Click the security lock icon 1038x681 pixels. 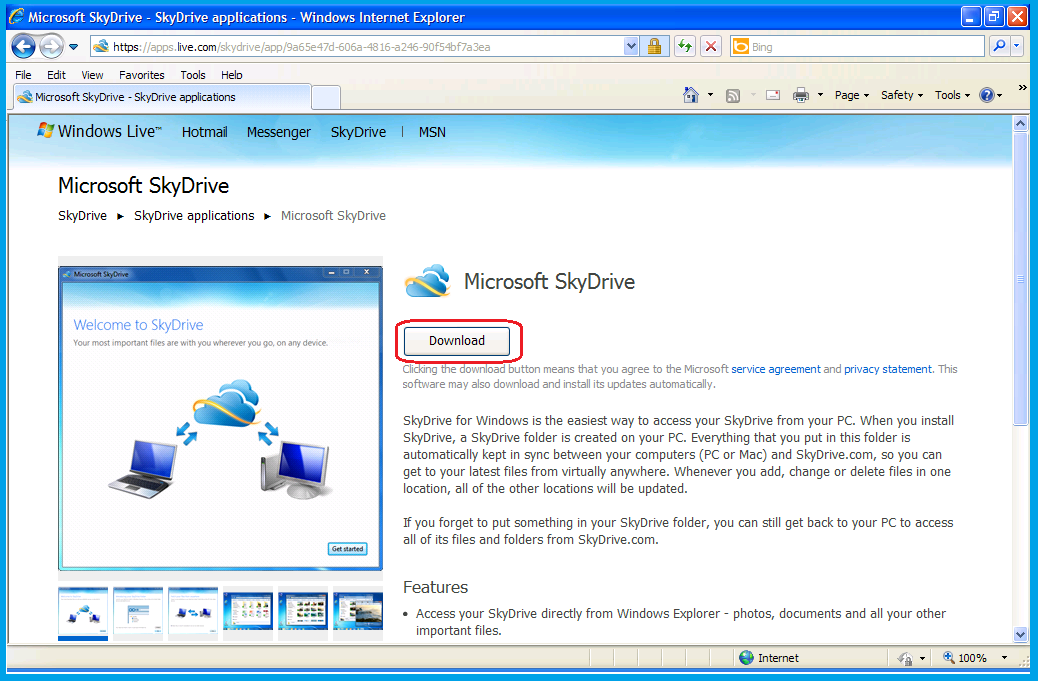(654, 46)
